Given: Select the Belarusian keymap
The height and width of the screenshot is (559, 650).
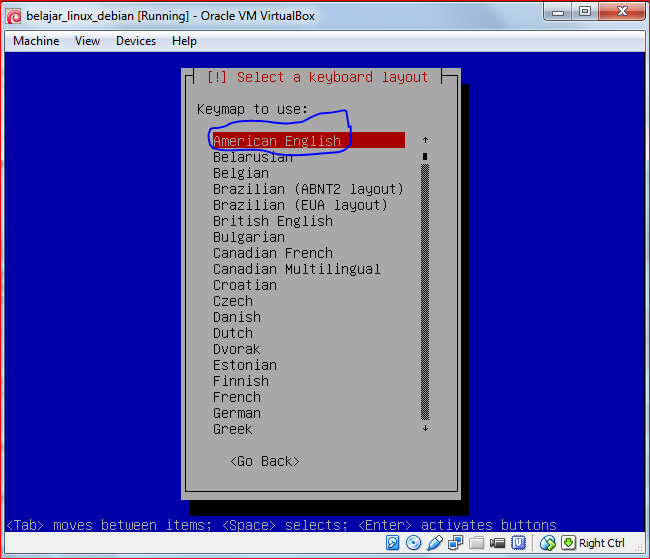Looking at the screenshot, I should pos(253,157).
